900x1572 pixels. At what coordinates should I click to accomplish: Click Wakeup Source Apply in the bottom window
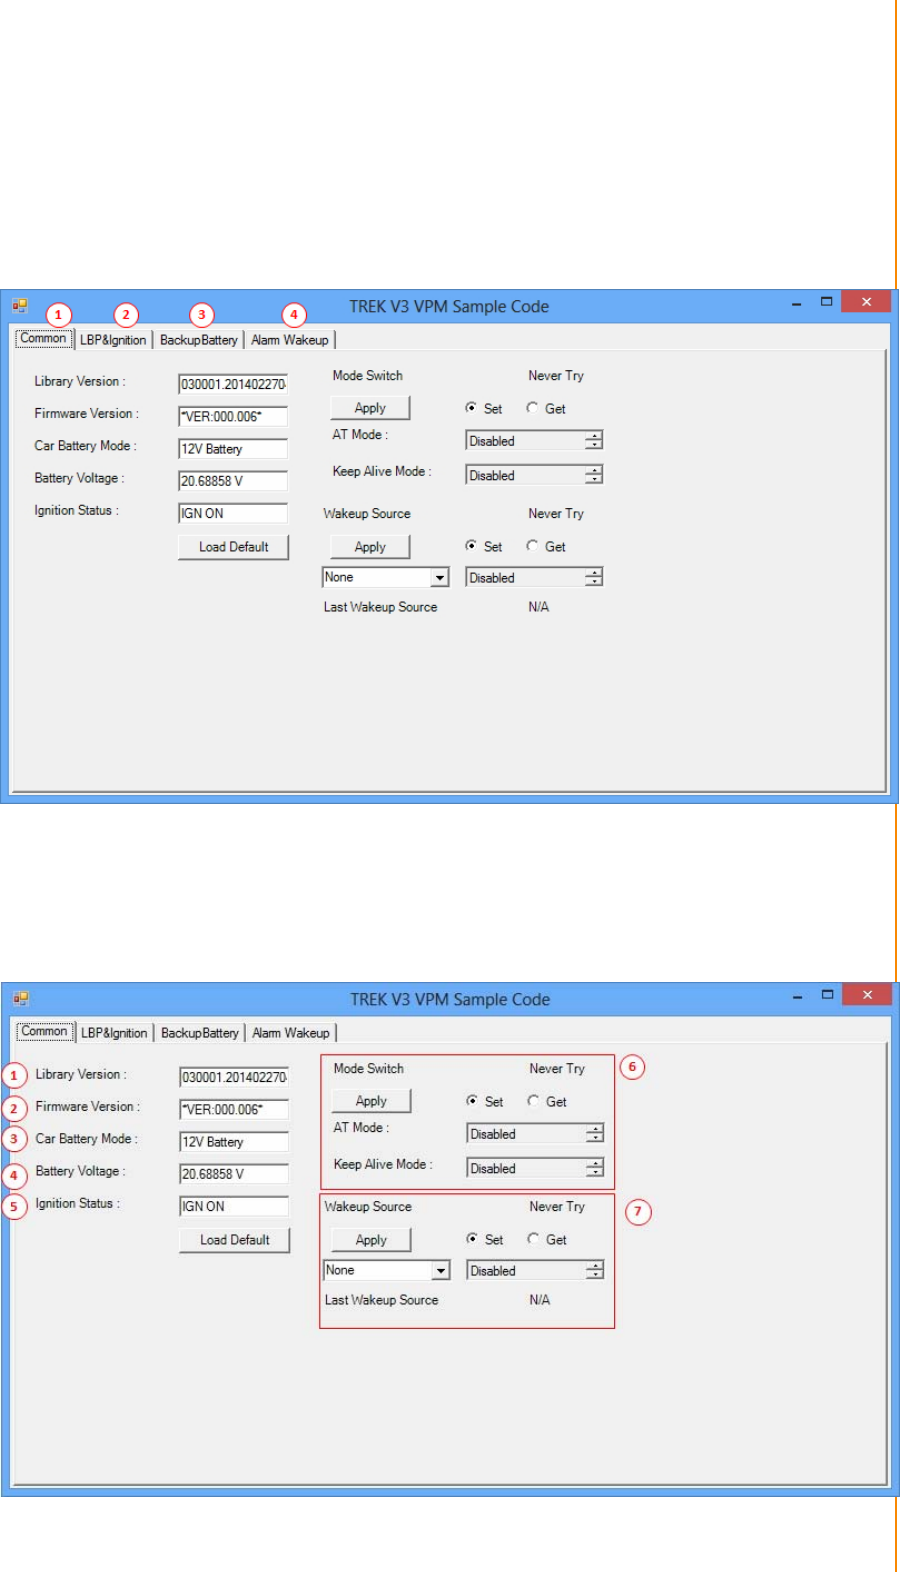pos(371,1240)
